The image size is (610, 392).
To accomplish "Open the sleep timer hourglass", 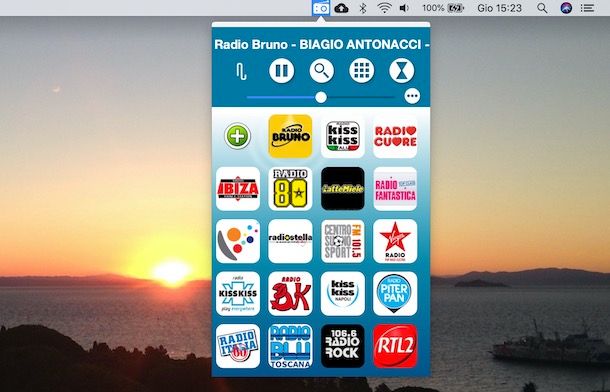I will click(401, 71).
